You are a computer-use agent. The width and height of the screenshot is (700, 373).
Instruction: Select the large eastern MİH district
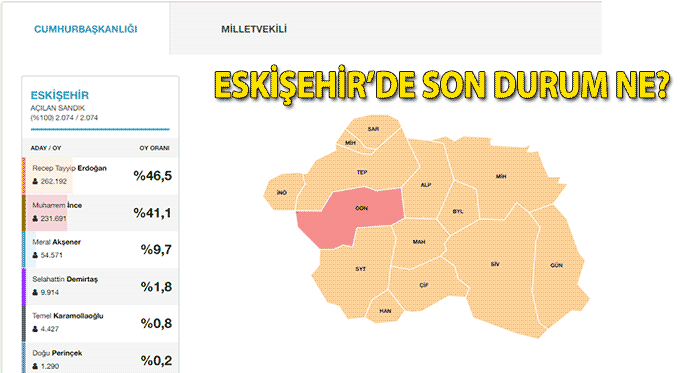[501, 177]
